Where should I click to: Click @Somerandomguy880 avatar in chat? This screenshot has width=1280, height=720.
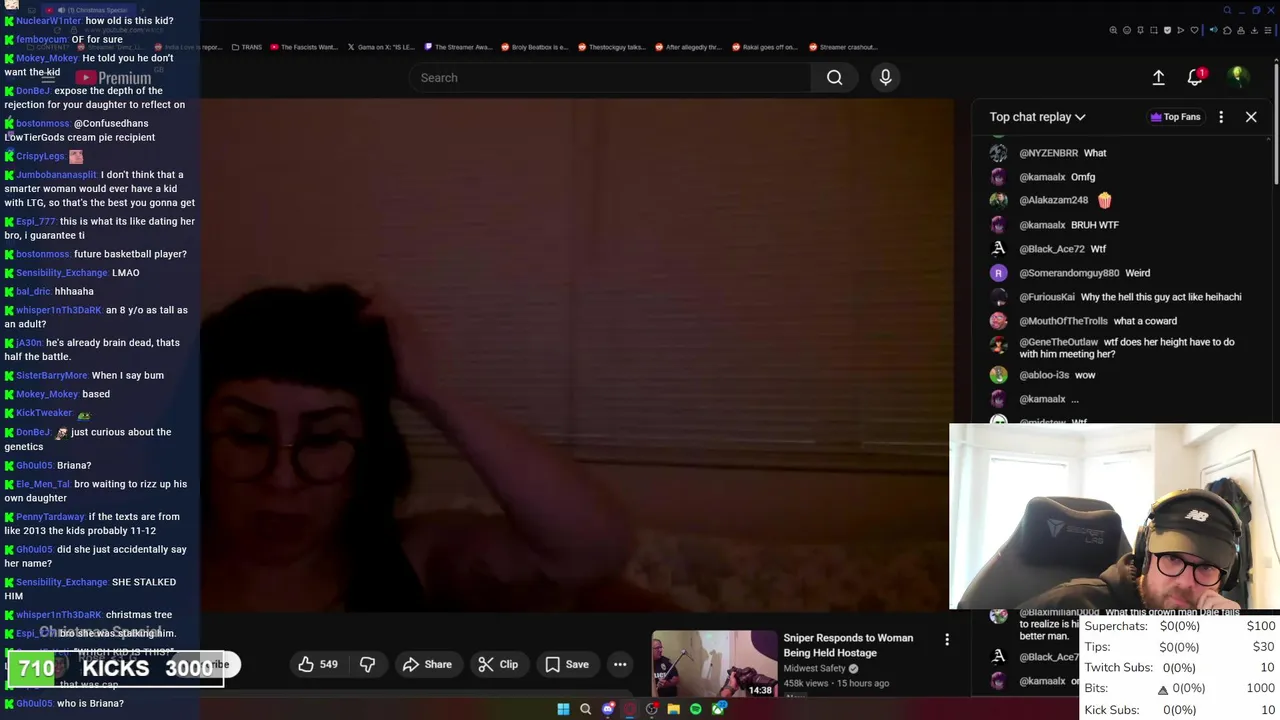998,273
